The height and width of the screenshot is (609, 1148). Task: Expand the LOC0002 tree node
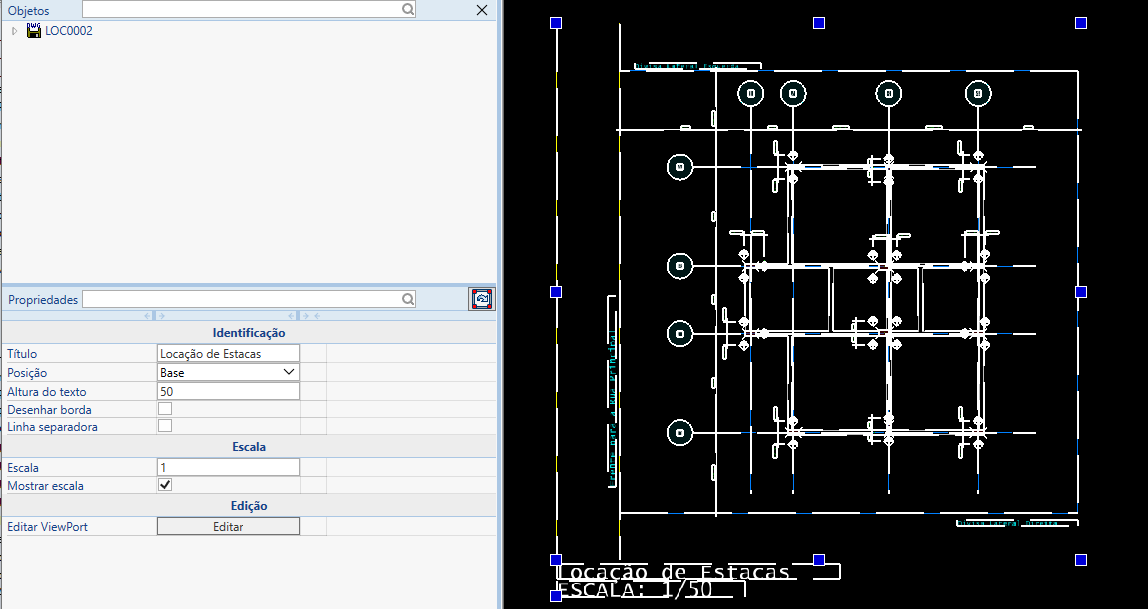[14, 31]
